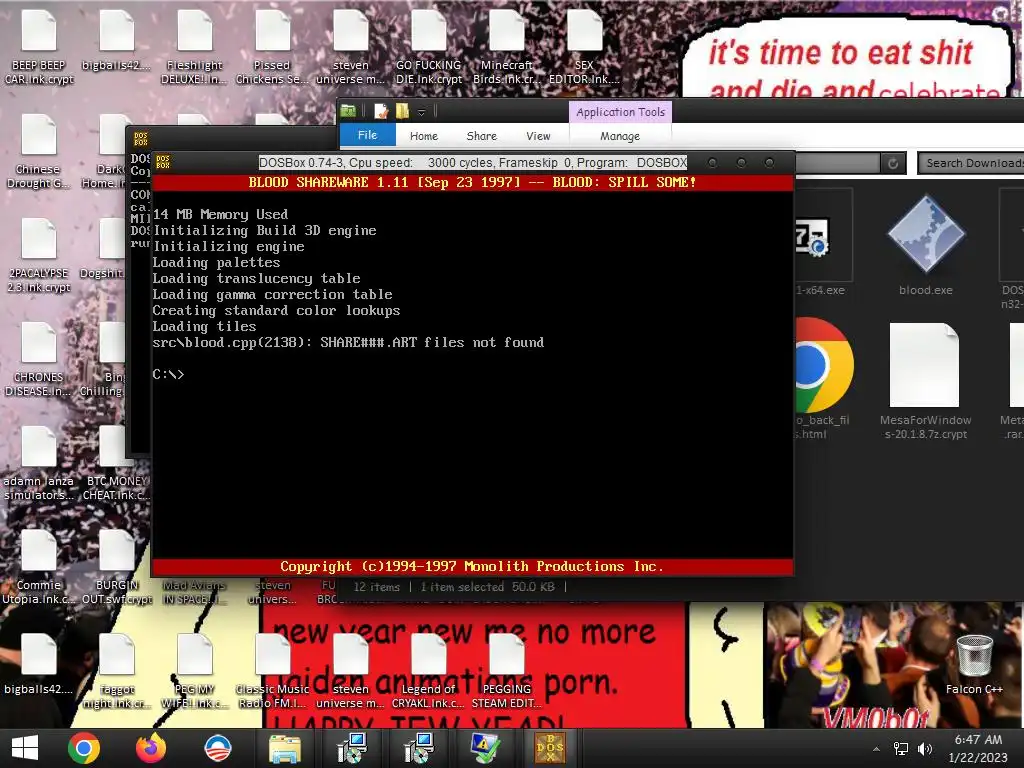Open the network tray icon
The height and width of the screenshot is (768, 1024).
pyautogui.click(x=901, y=748)
